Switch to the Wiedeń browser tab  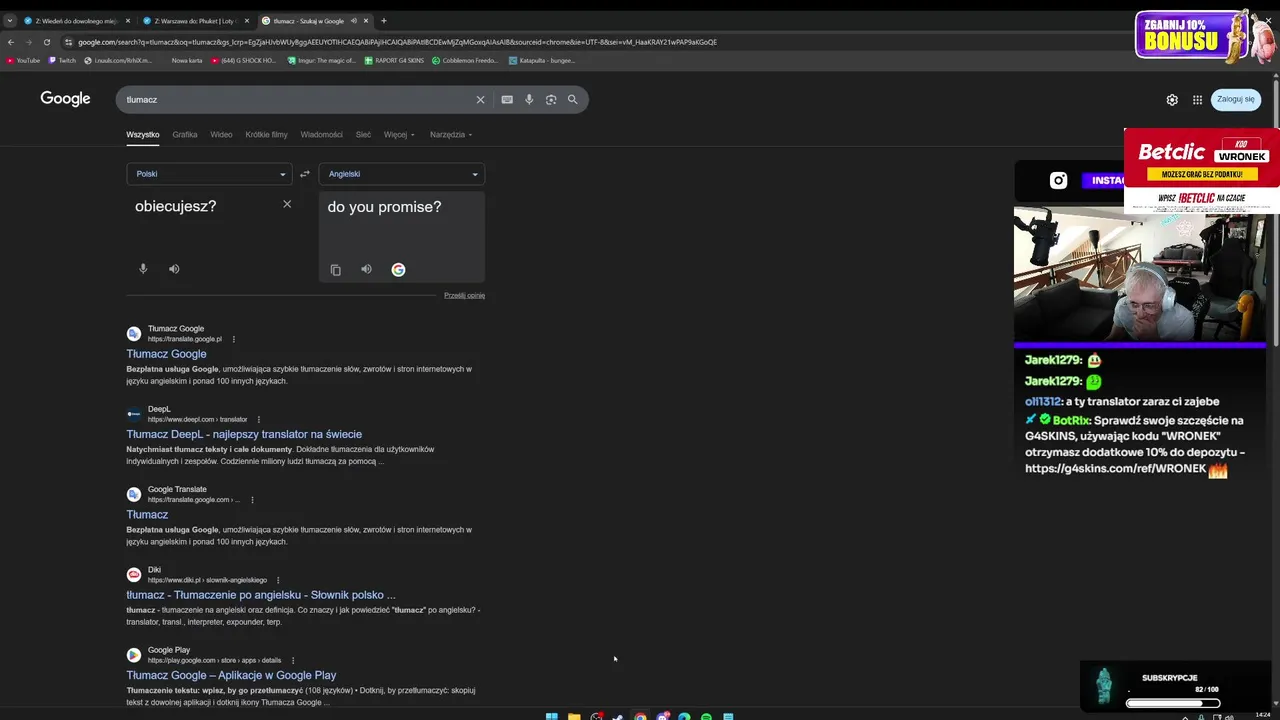[77, 20]
